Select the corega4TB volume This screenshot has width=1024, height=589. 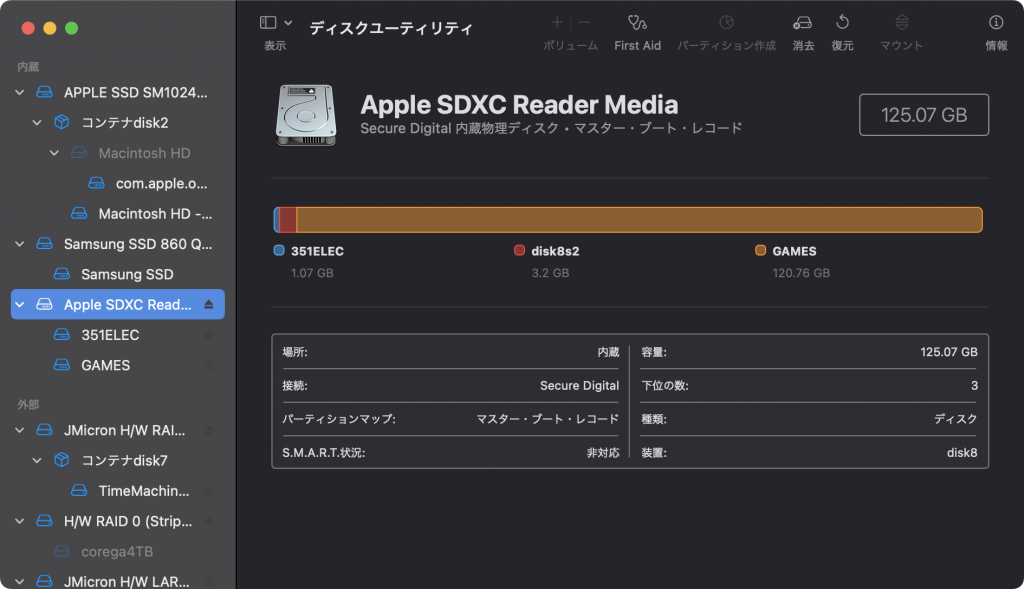pyautogui.click(x=117, y=552)
